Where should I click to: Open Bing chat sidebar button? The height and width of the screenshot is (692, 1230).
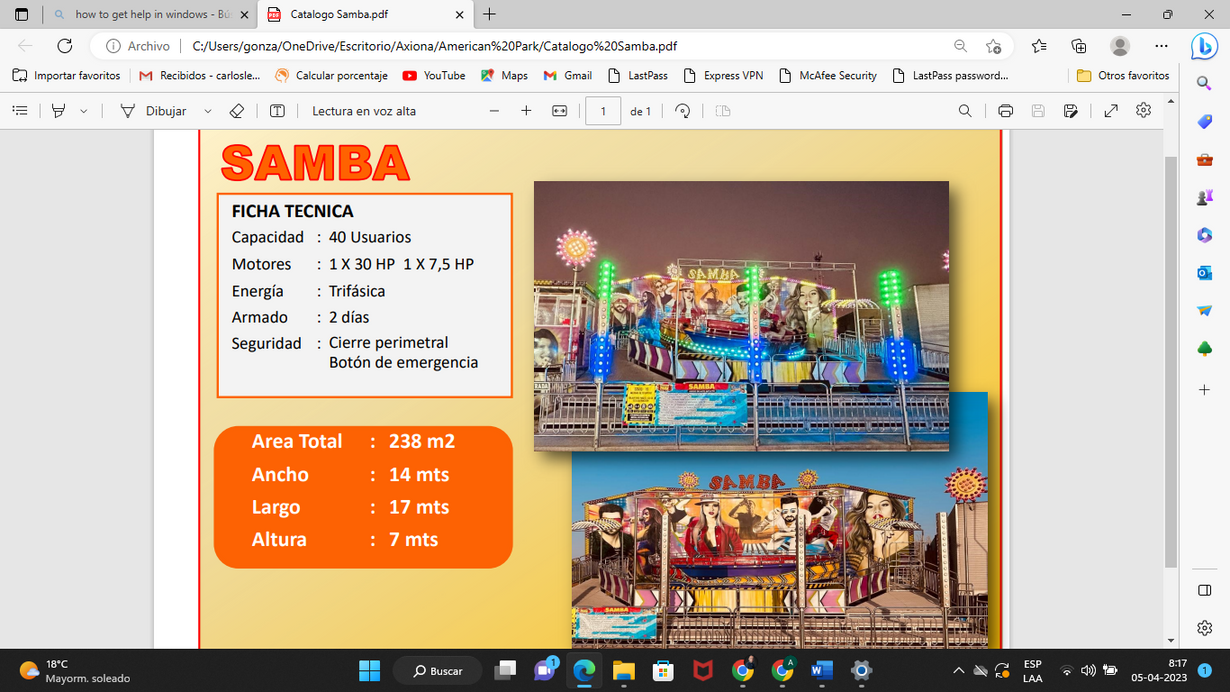(x=1204, y=46)
